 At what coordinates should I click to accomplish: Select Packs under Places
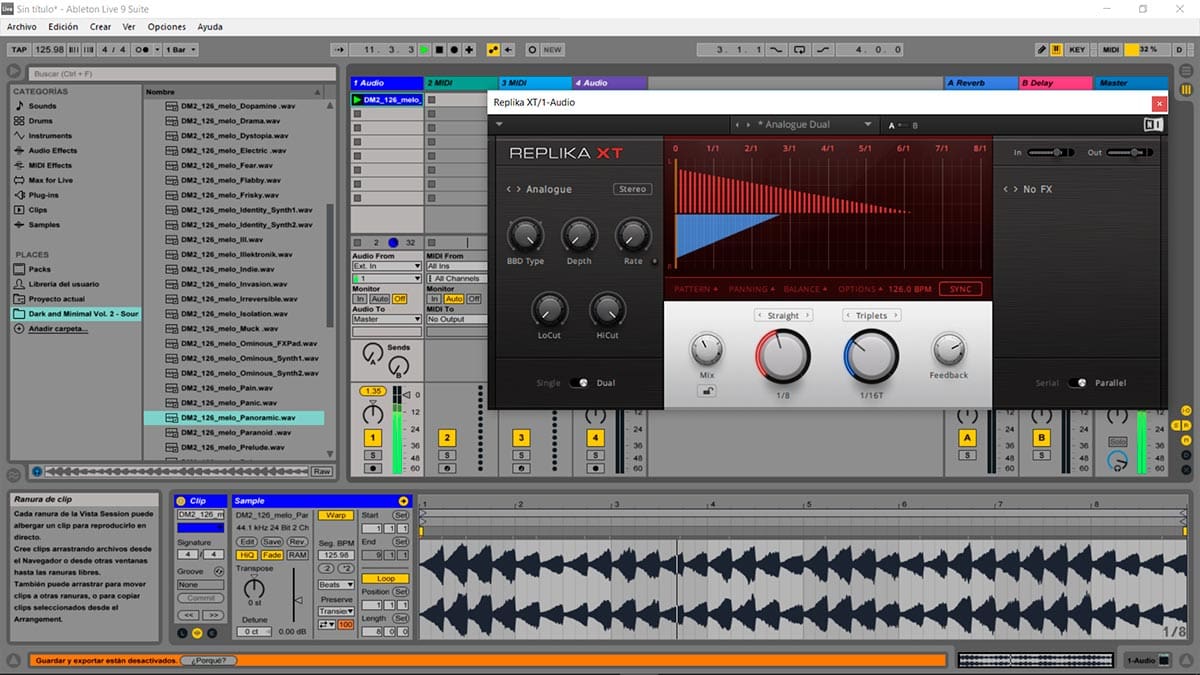39,269
